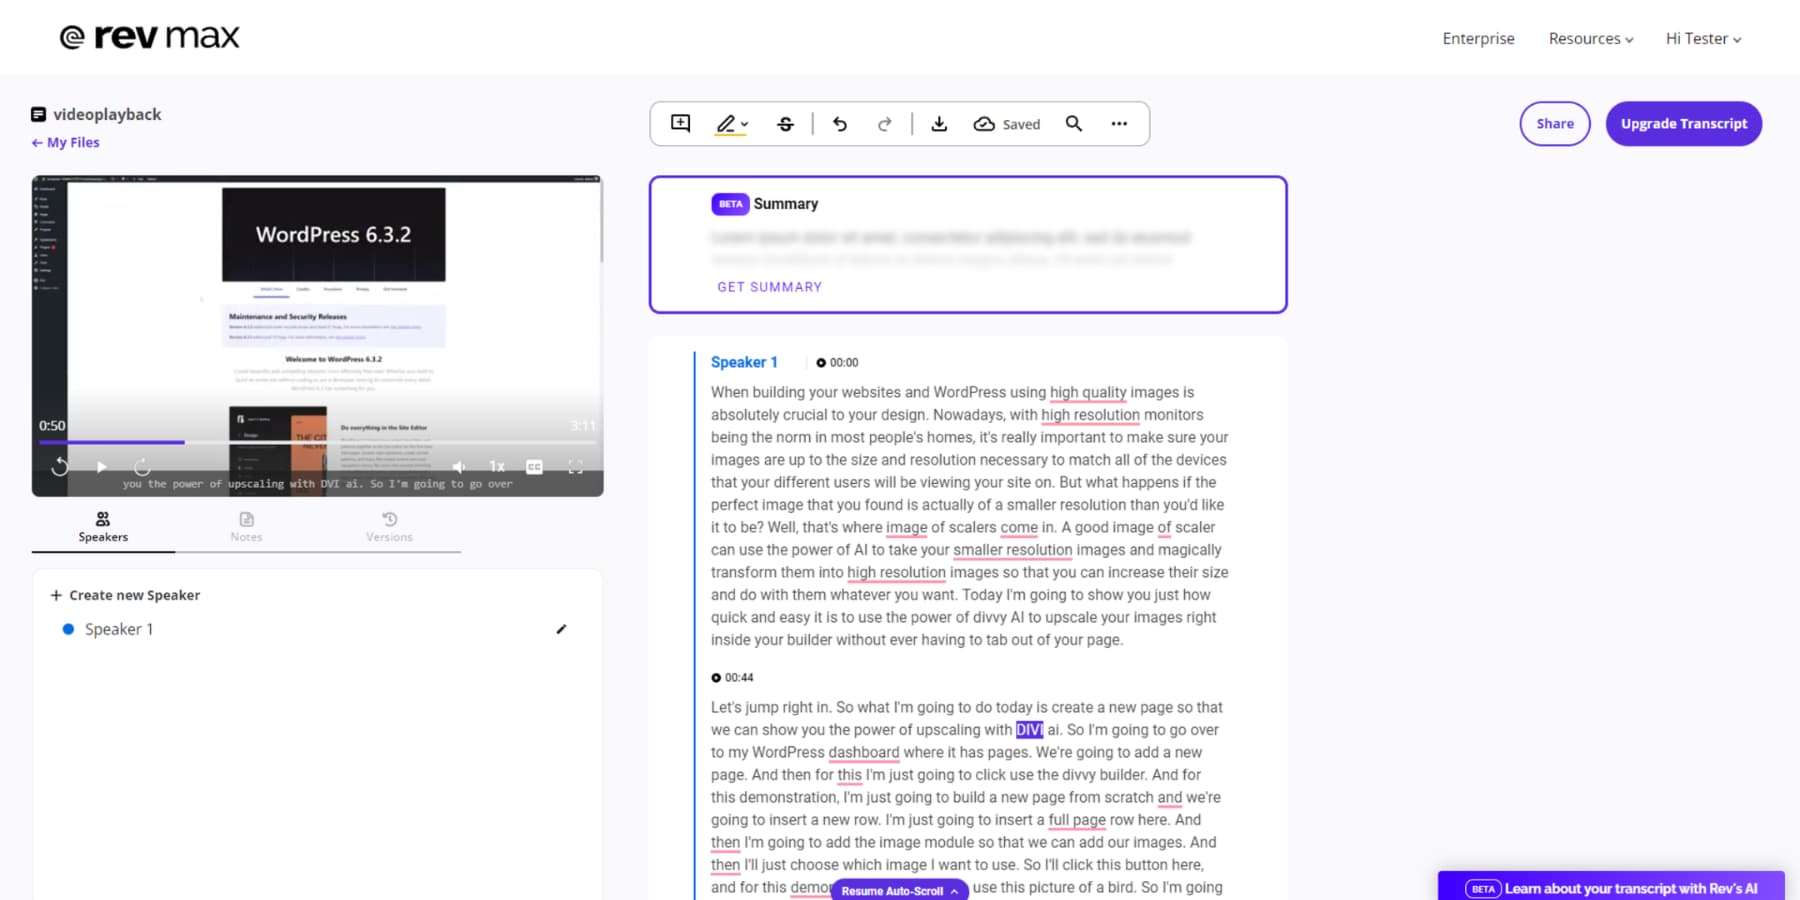Viewport: 1800px width, 900px height.
Task: Select the add comment tool in transcript toolbar
Action: pyautogui.click(x=680, y=123)
